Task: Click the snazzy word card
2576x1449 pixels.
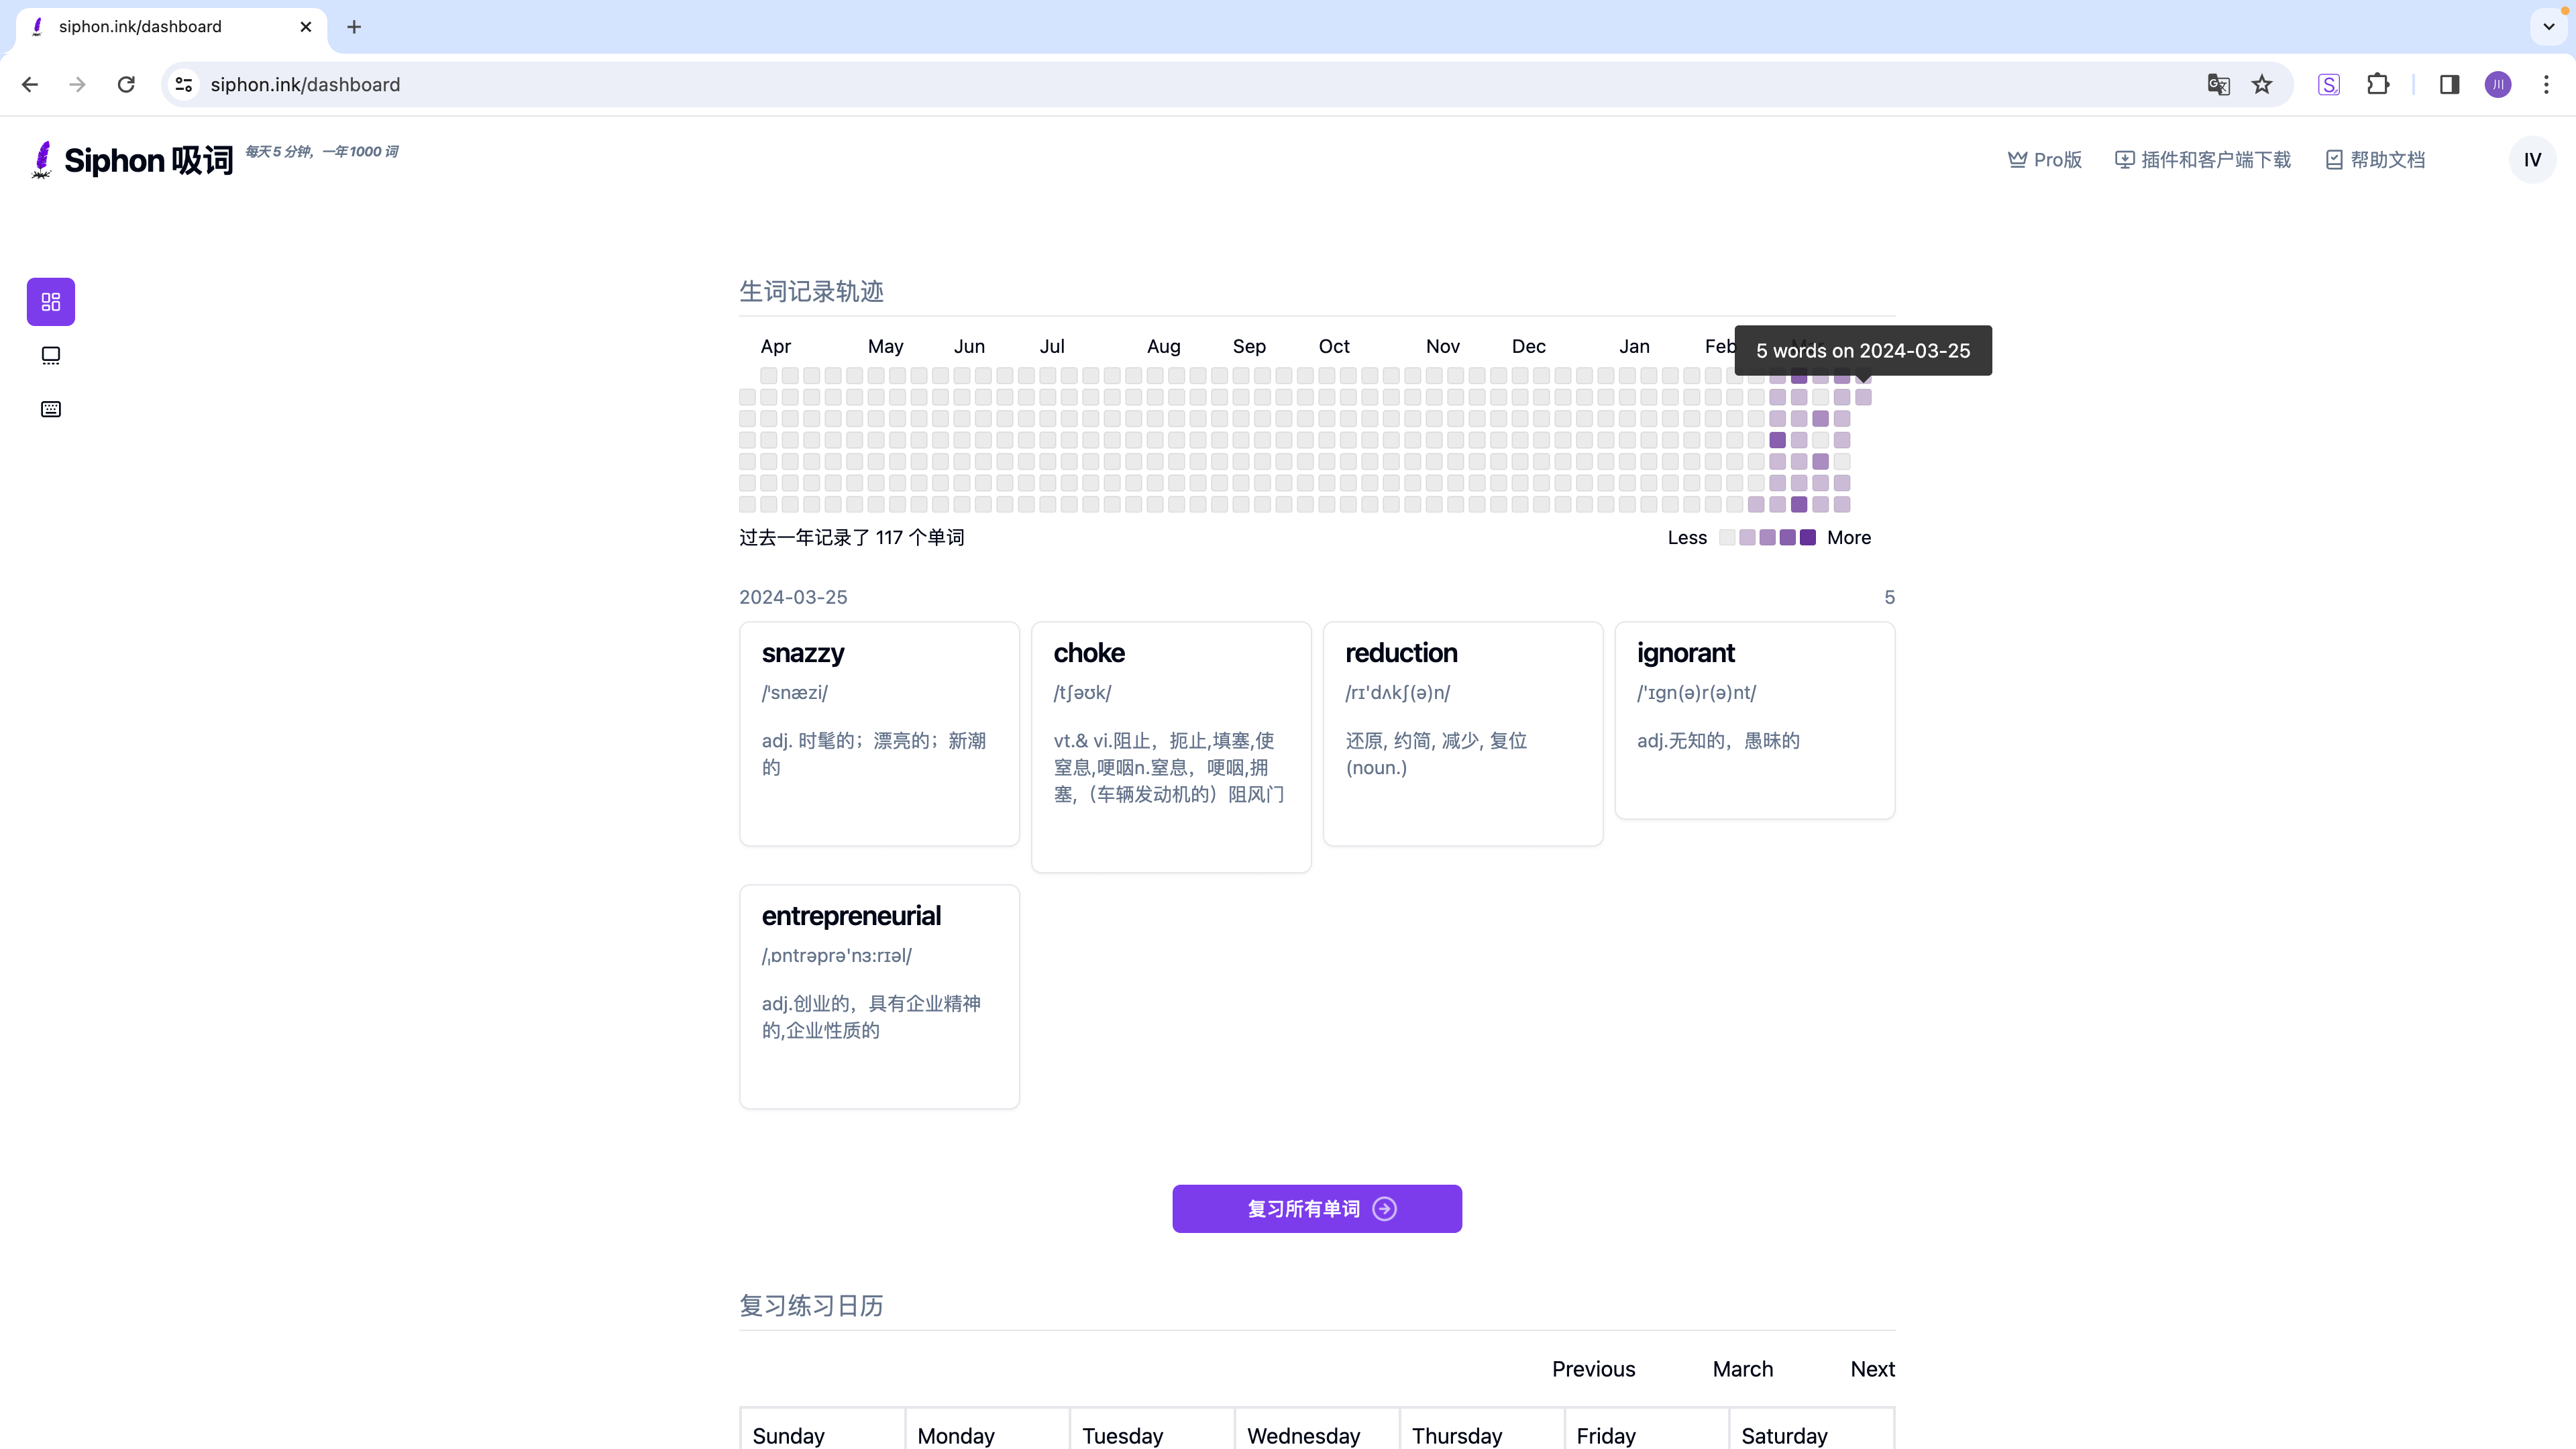Action: pos(879,733)
